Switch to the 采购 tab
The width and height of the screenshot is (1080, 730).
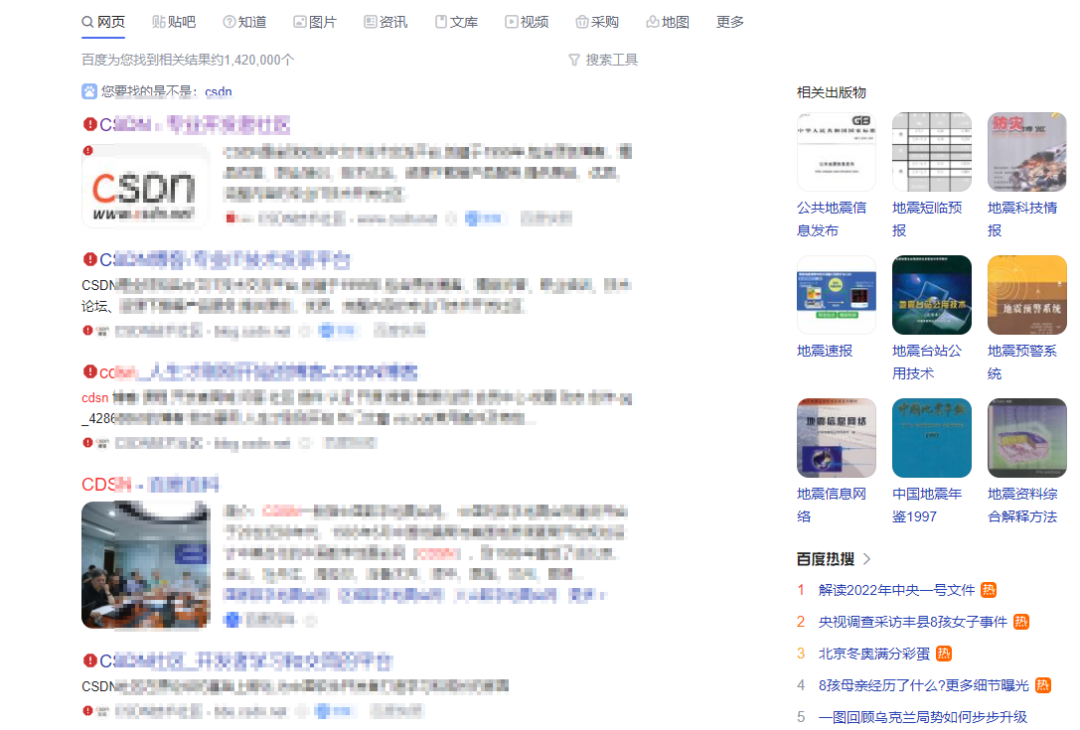pyautogui.click(x=597, y=22)
